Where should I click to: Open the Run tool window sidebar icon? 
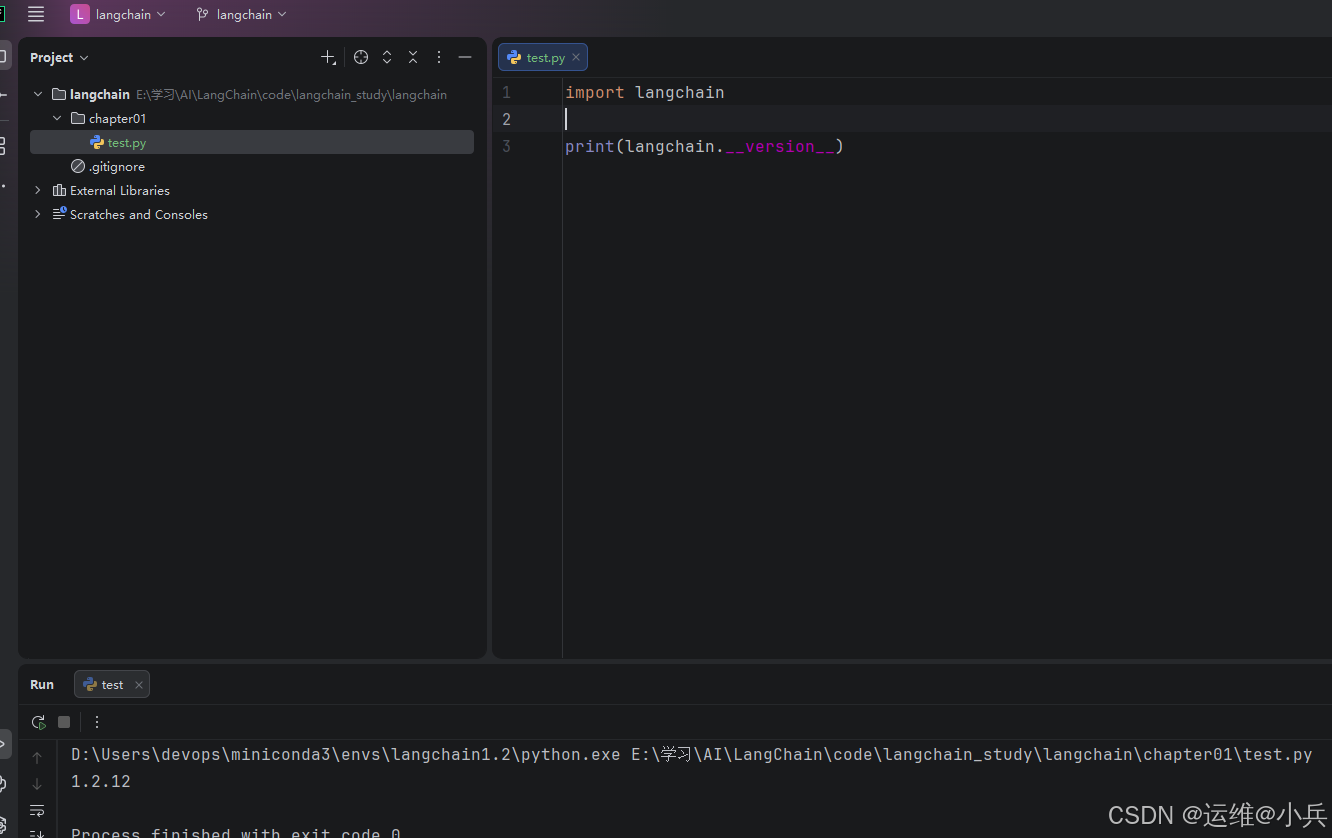[4, 744]
